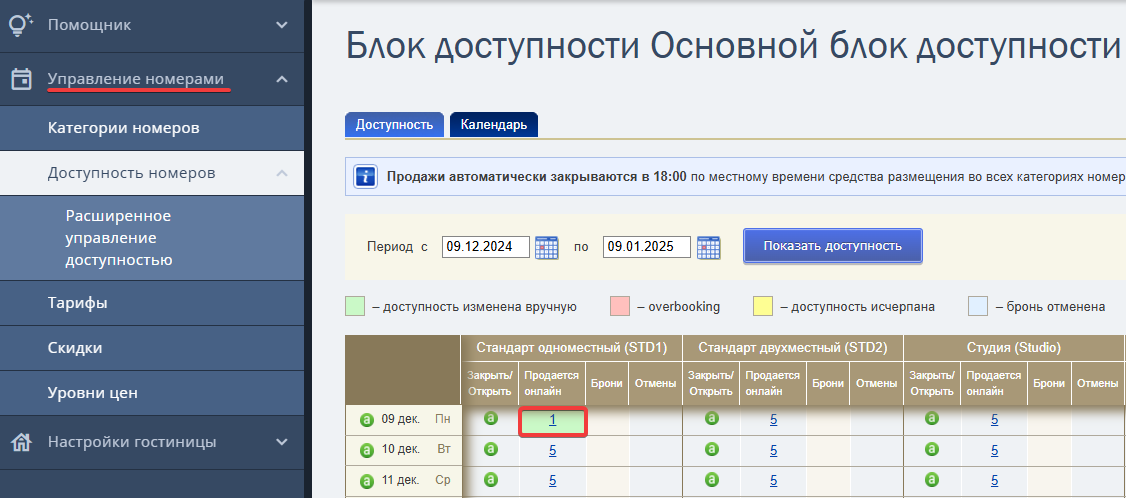Click the yellow availability-exhausted legend swatch
Viewport: 1126px width, 498px height.
(763, 306)
